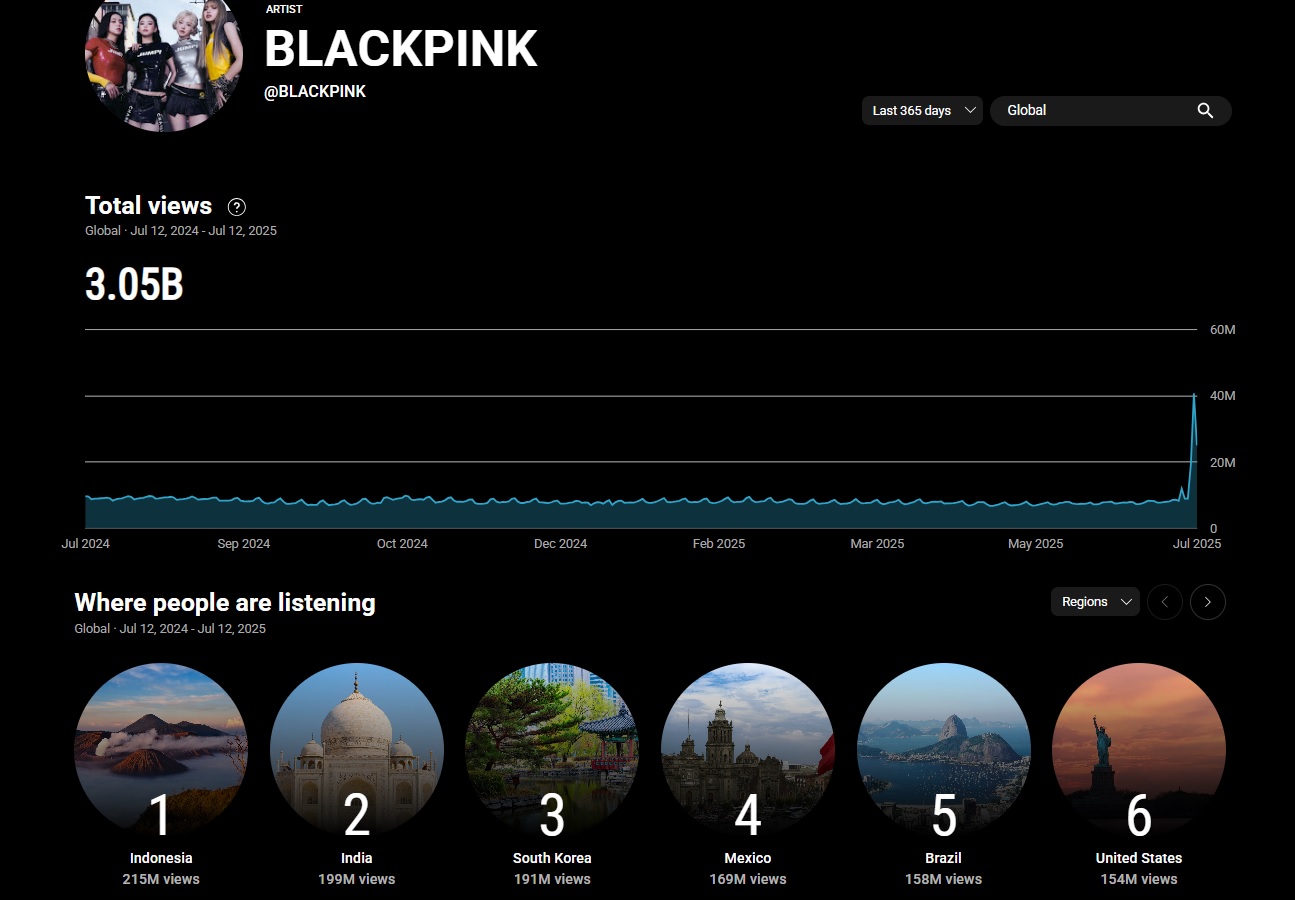Click the 158M views text
This screenshot has height=900, width=1295.
tap(944, 879)
